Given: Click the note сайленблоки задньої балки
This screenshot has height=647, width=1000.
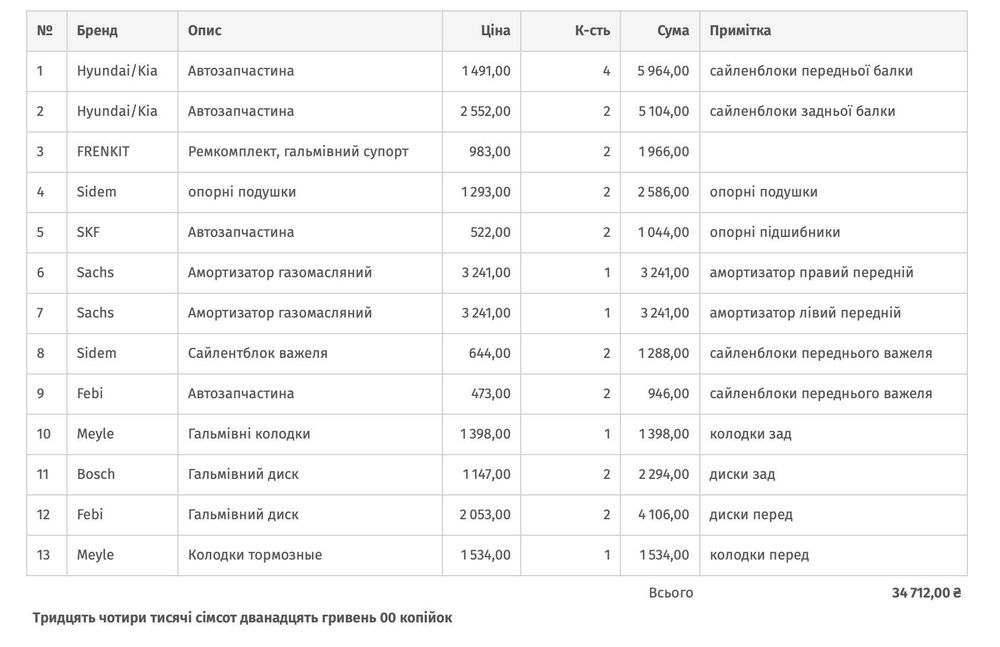Looking at the screenshot, I should (802, 111).
